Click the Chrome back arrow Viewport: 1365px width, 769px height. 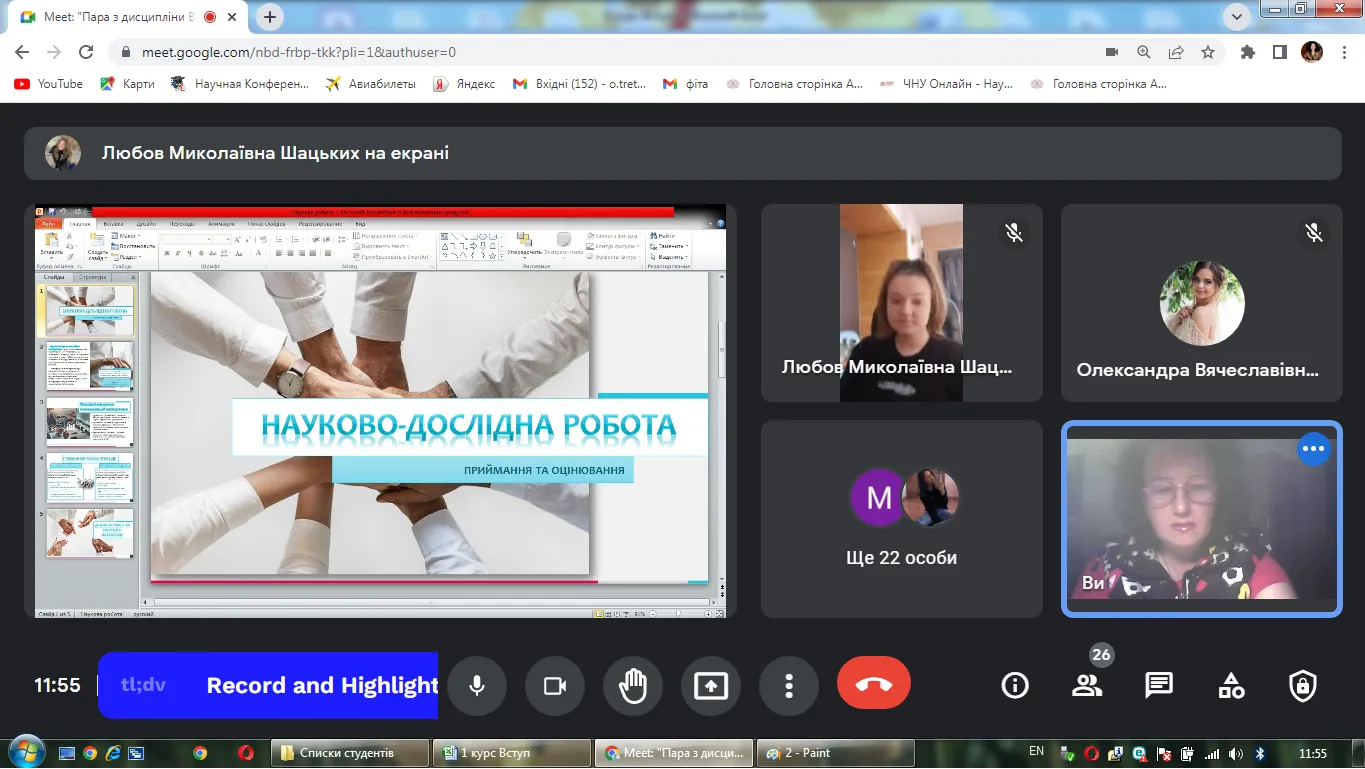click(22, 52)
